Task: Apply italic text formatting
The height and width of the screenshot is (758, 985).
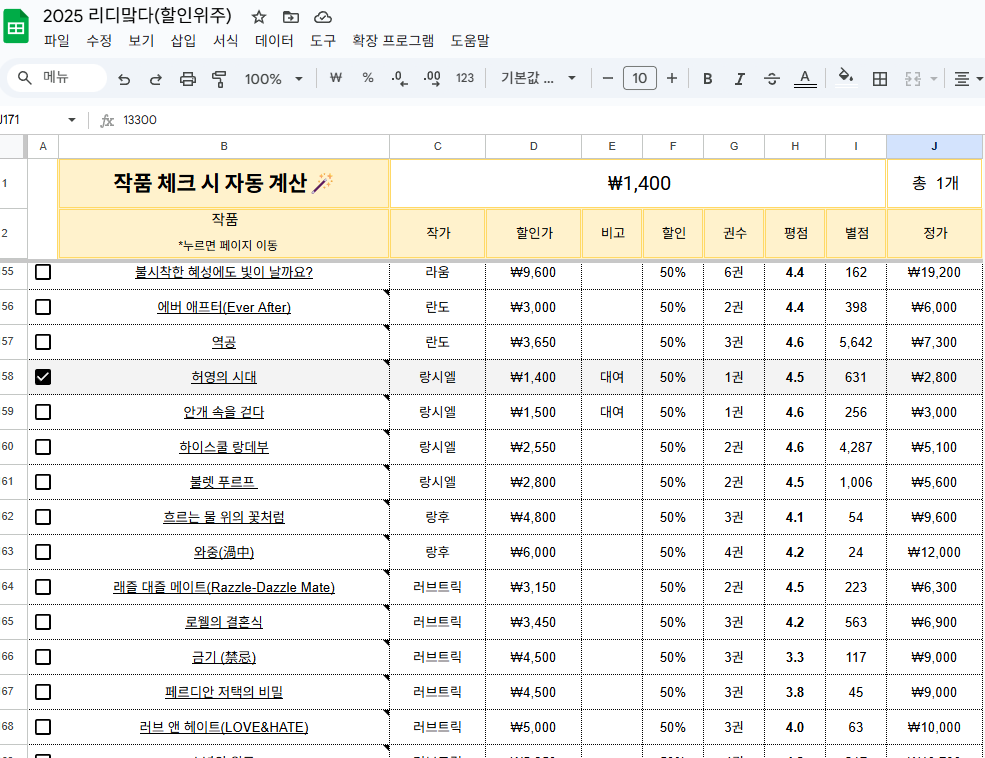Action: 740,79
